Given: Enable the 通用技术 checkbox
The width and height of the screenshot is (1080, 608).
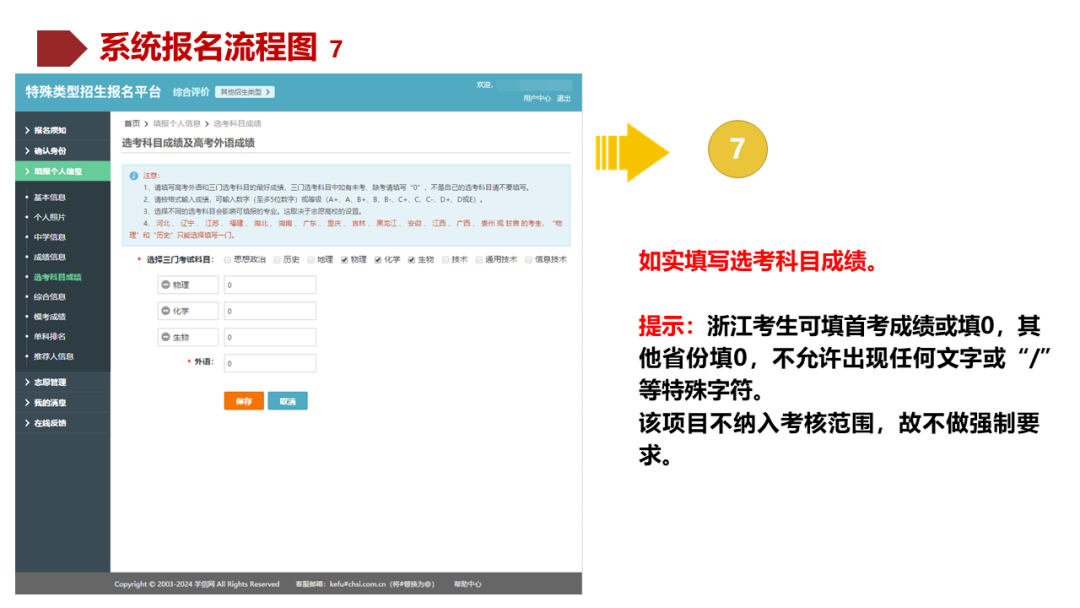Looking at the screenshot, I should pyautogui.click(x=477, y=259).
